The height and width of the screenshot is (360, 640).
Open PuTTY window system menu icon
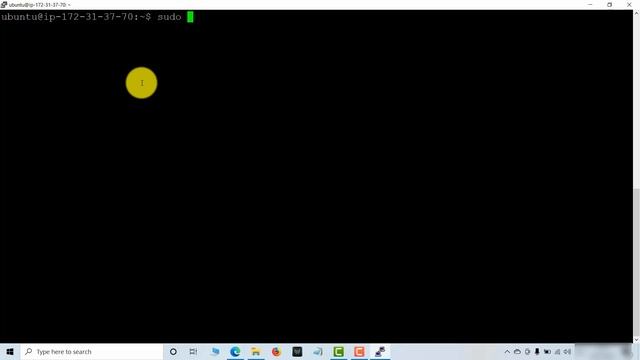click(4, 4)
